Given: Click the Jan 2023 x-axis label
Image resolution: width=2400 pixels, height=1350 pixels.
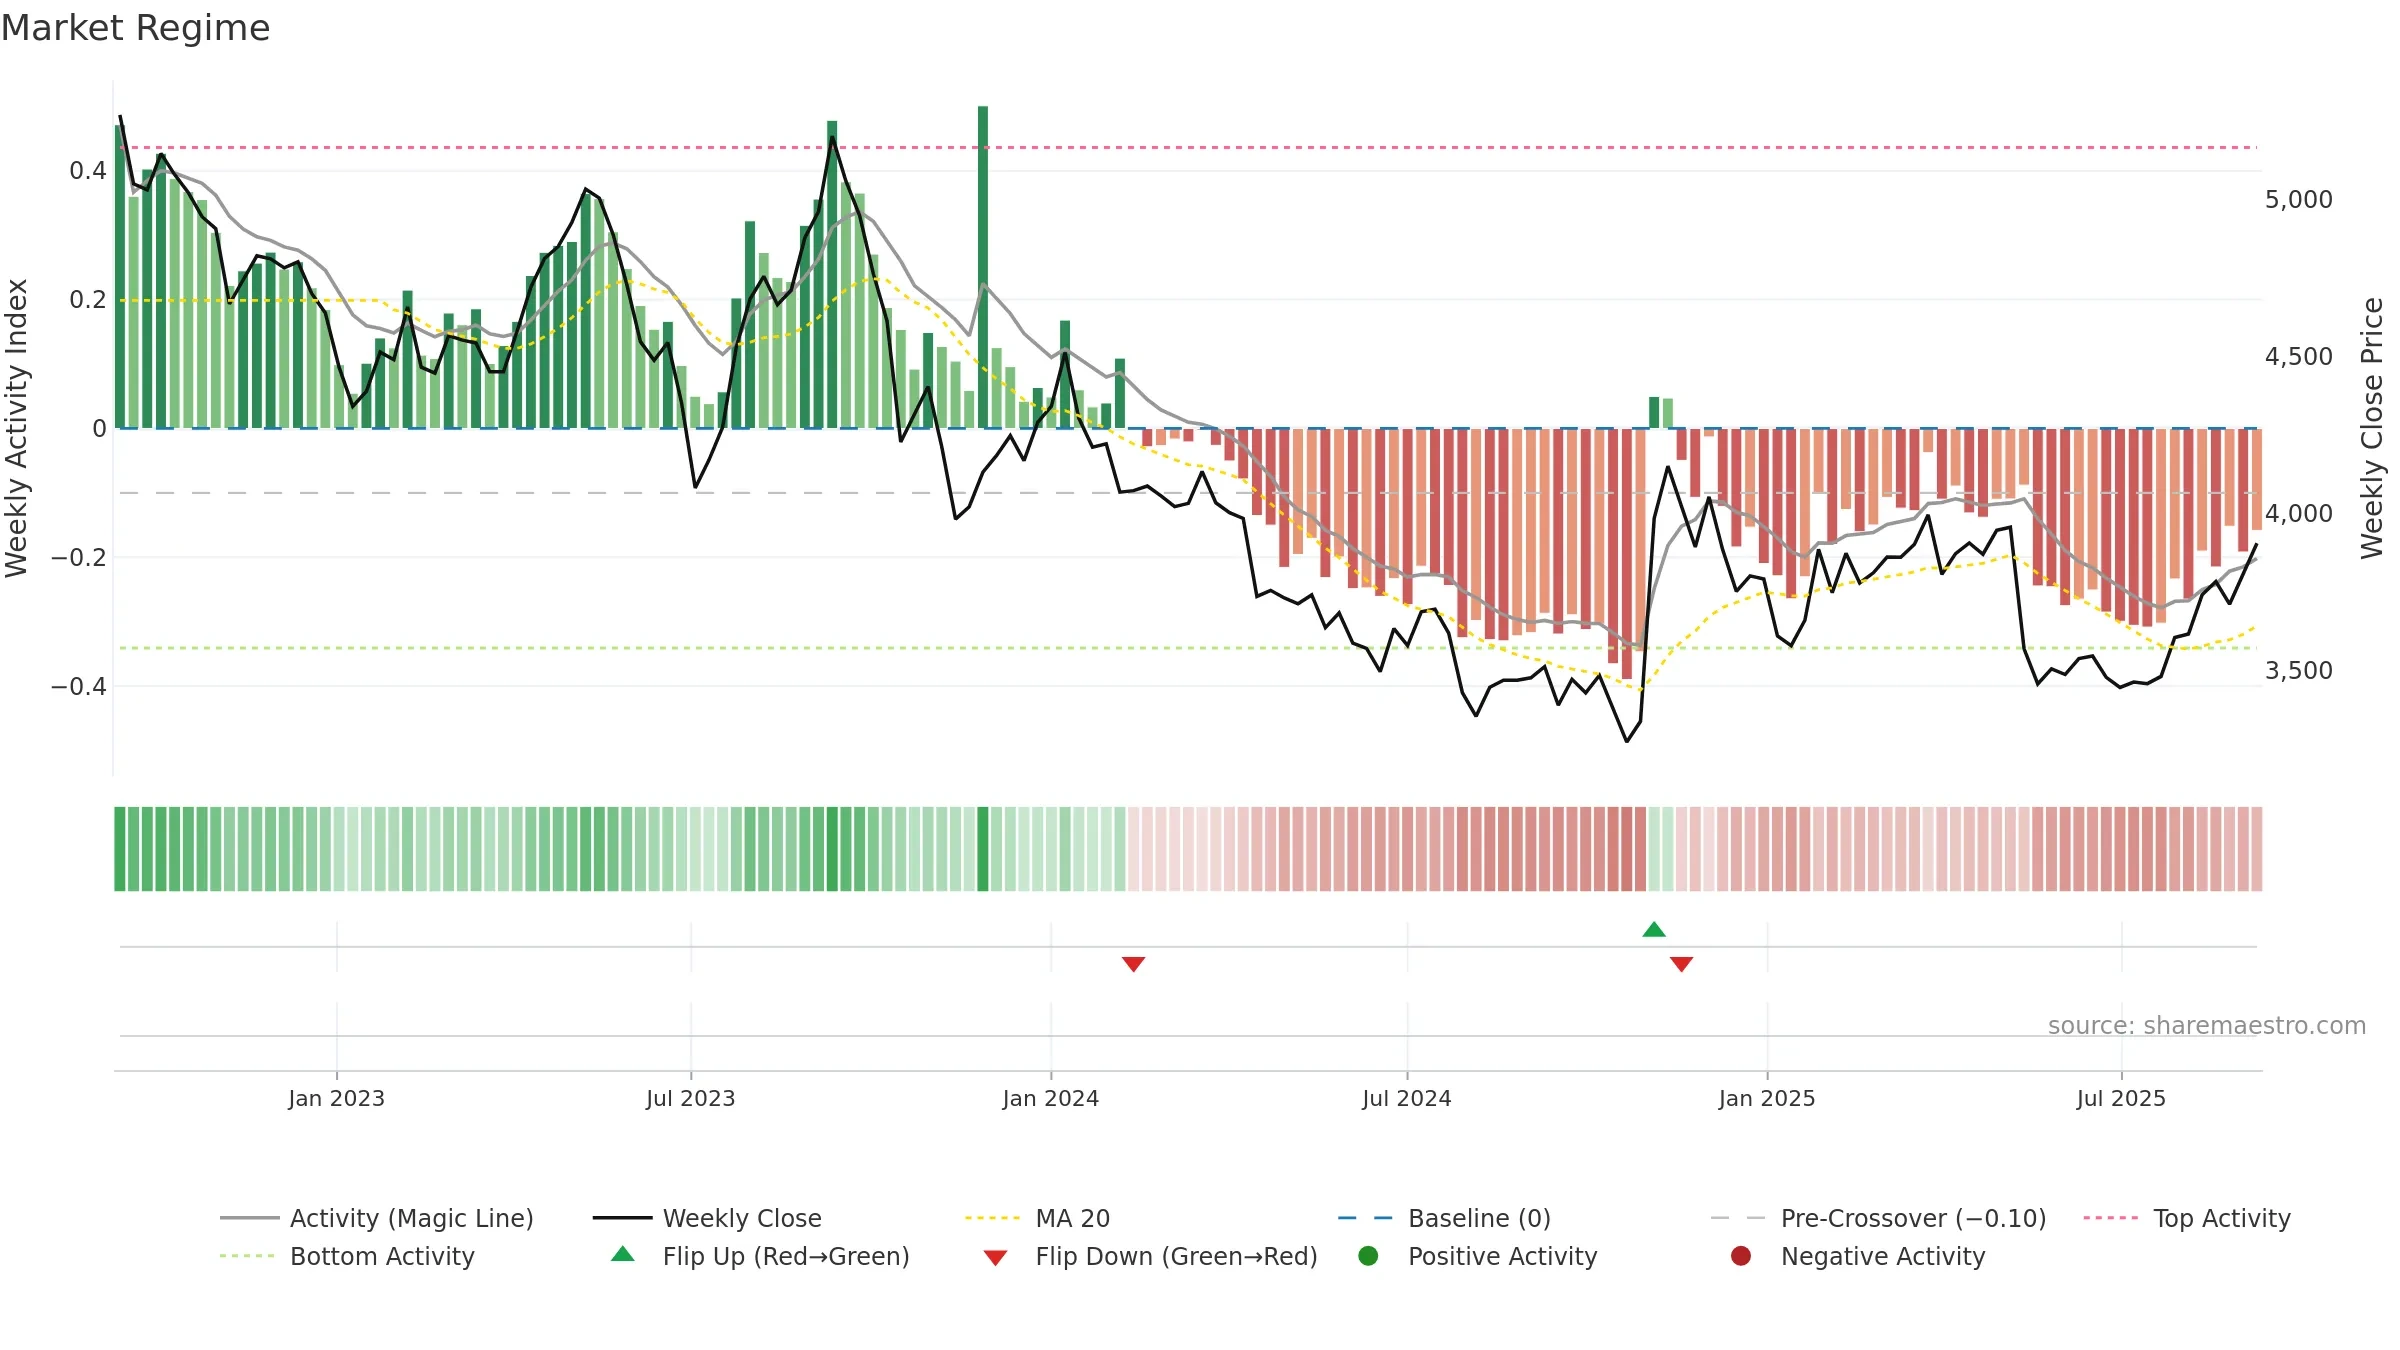Looking at the screenshot, I should point(337,1098).
